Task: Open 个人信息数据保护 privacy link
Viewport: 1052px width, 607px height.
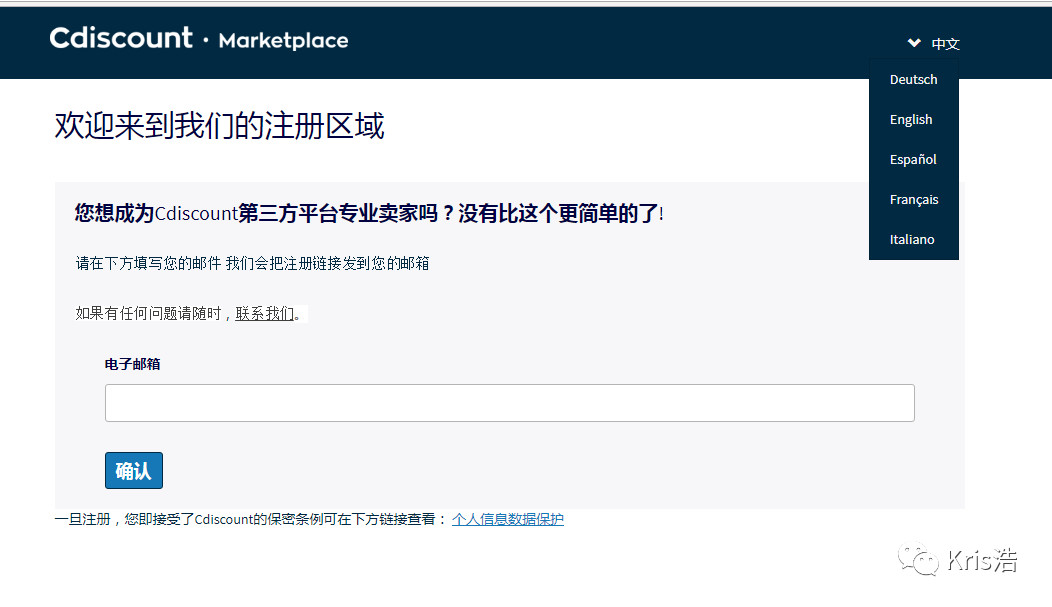Action: point(508,519)
